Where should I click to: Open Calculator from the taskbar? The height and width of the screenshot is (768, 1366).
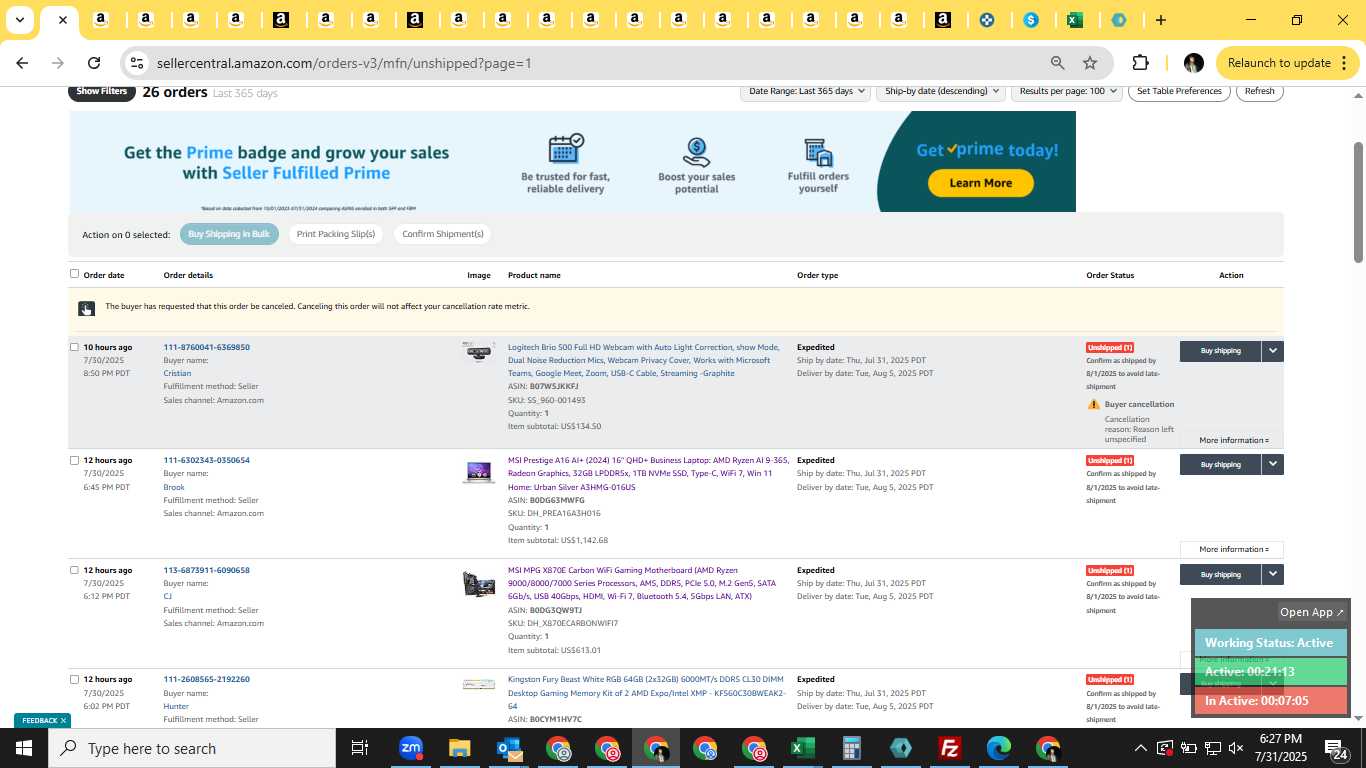pos(851,748)
